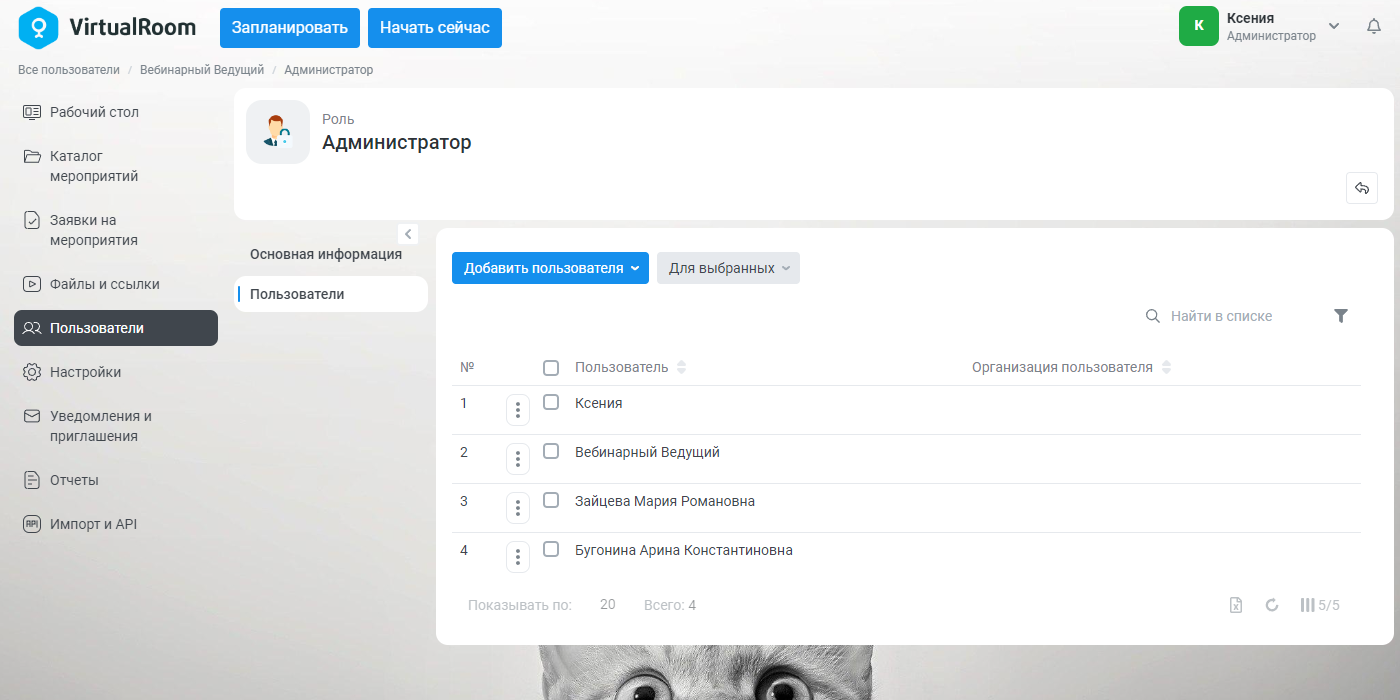Viewport: 1400px width, 700px height.
Task: Open Рабочий стол in the sidebar
Action: (x=116, y=112)
